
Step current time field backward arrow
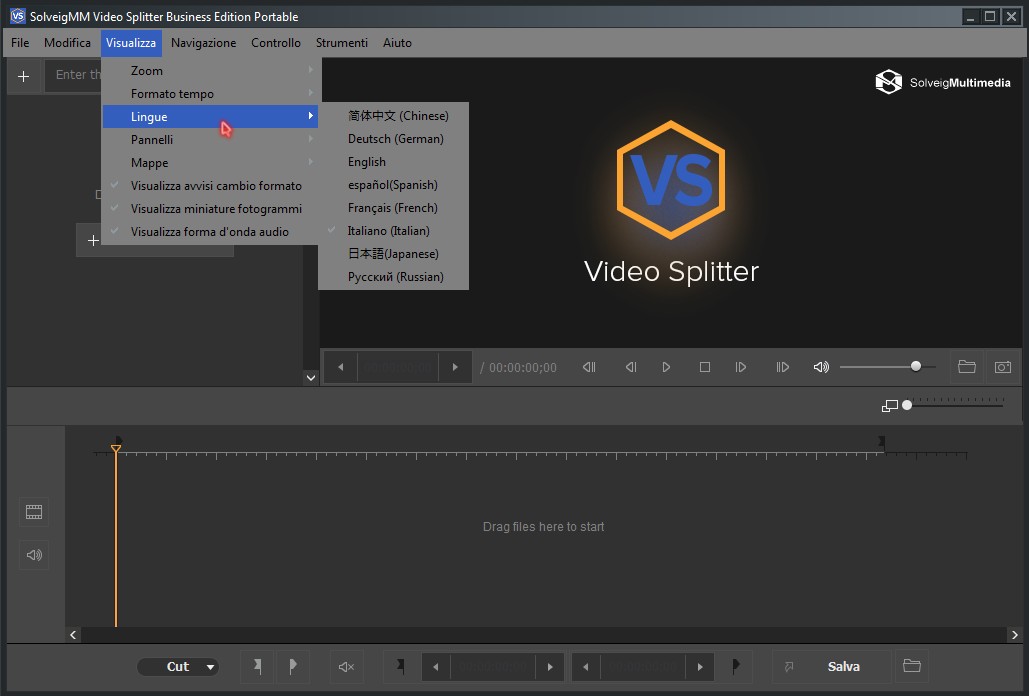click(x=341, y=367)
